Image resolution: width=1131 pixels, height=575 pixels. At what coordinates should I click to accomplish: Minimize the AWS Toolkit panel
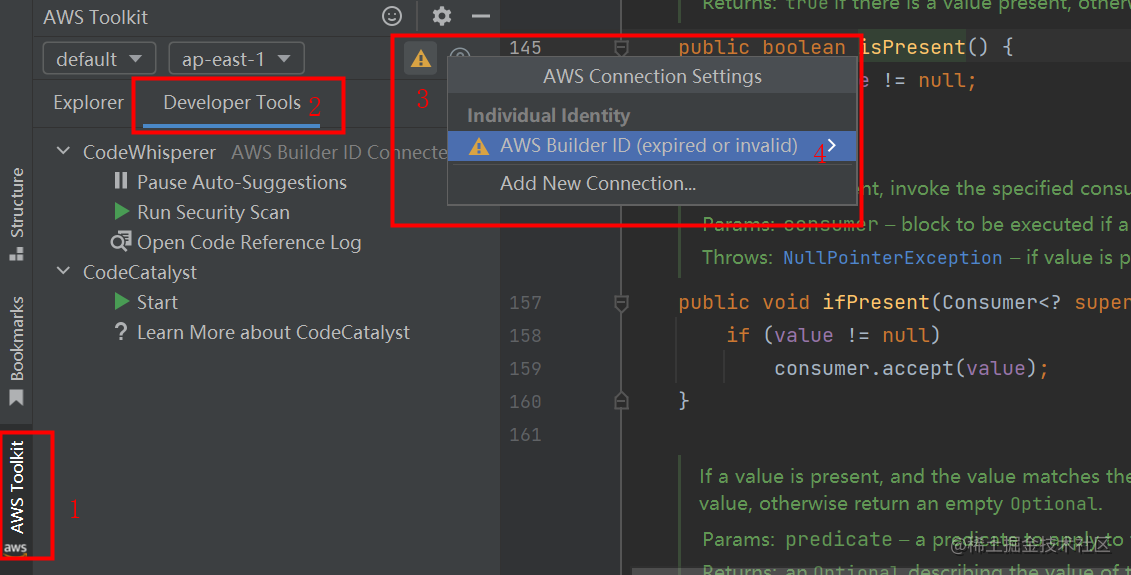click(x=480, y=16)
